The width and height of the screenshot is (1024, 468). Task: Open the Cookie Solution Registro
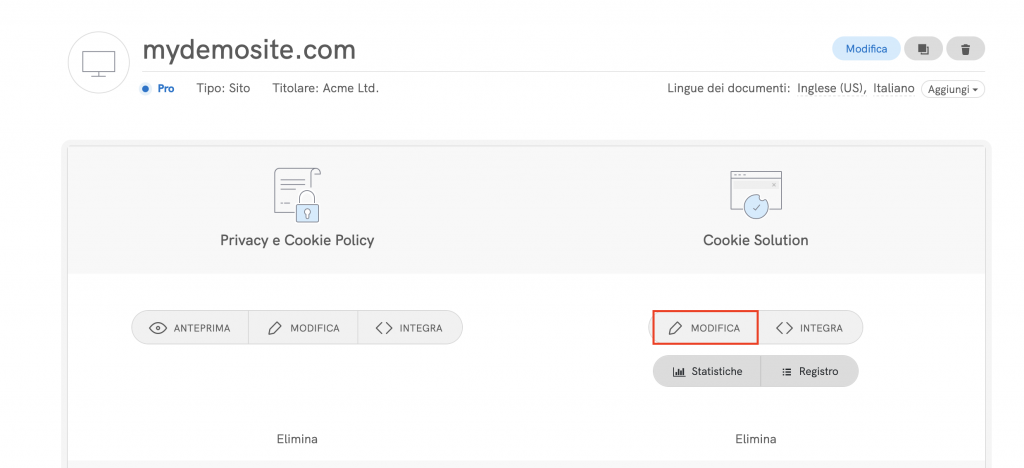[x=809, y=371]
